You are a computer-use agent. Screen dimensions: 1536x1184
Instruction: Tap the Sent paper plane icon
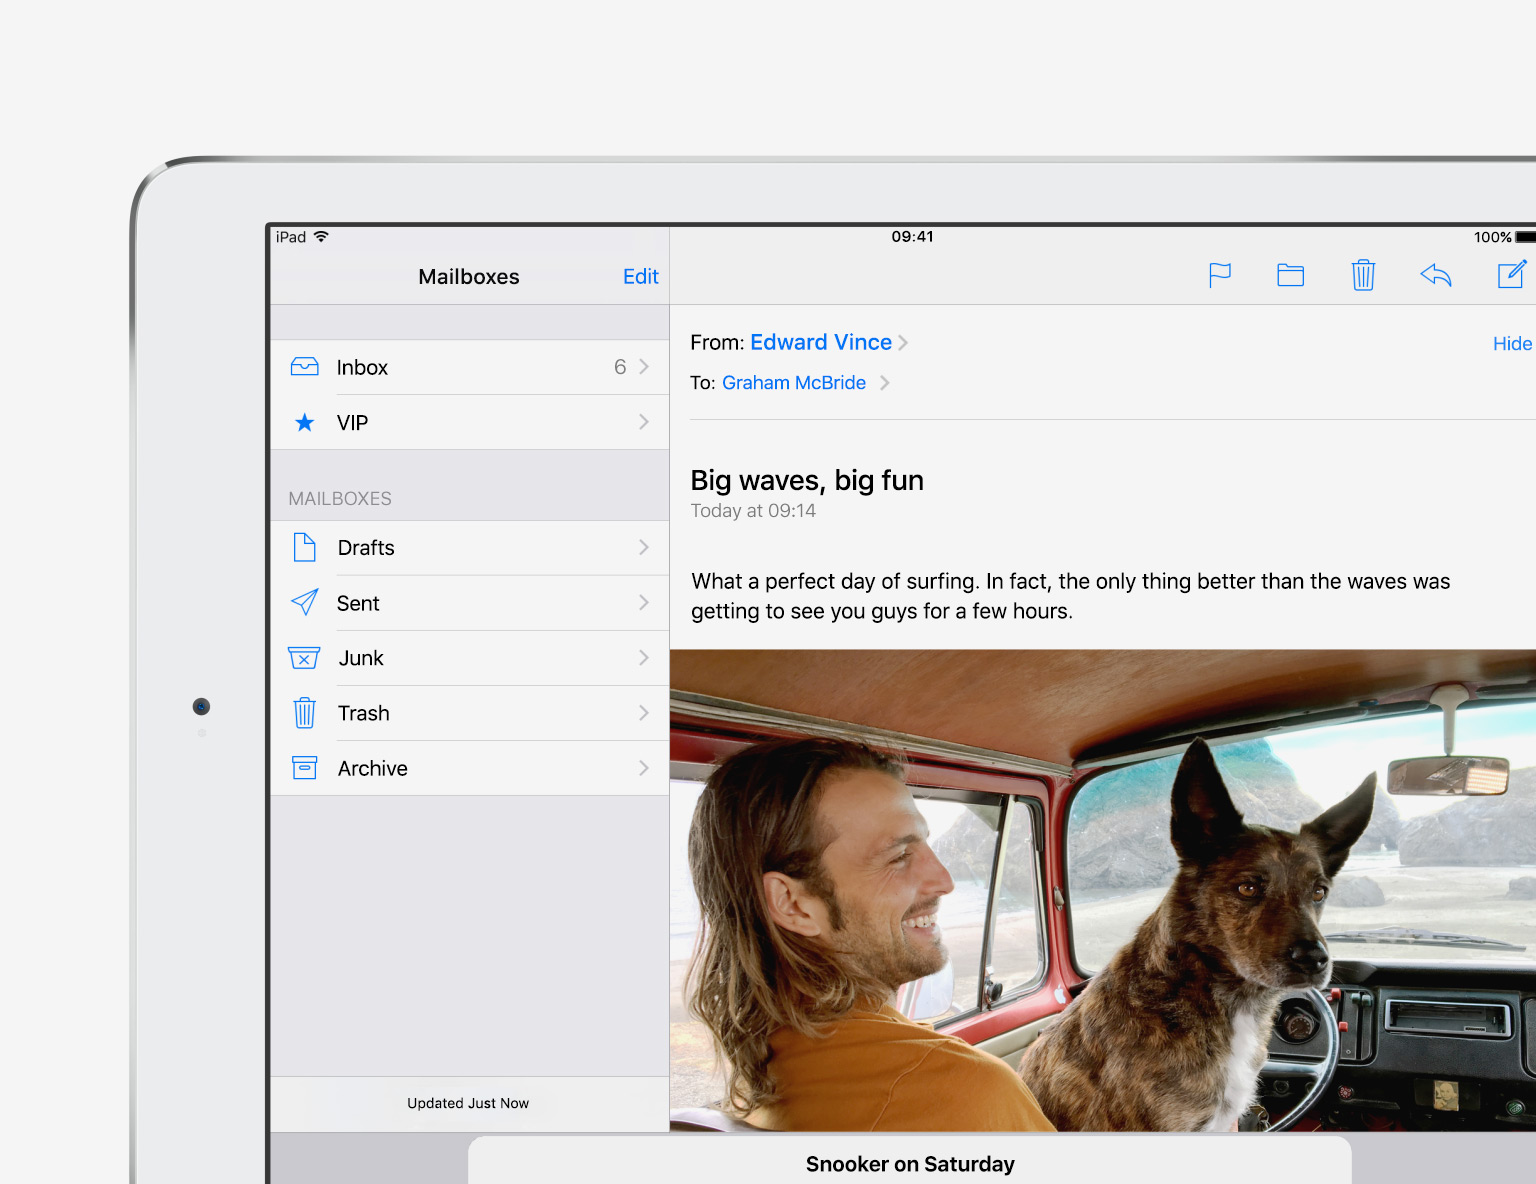[x=304, y=602]
